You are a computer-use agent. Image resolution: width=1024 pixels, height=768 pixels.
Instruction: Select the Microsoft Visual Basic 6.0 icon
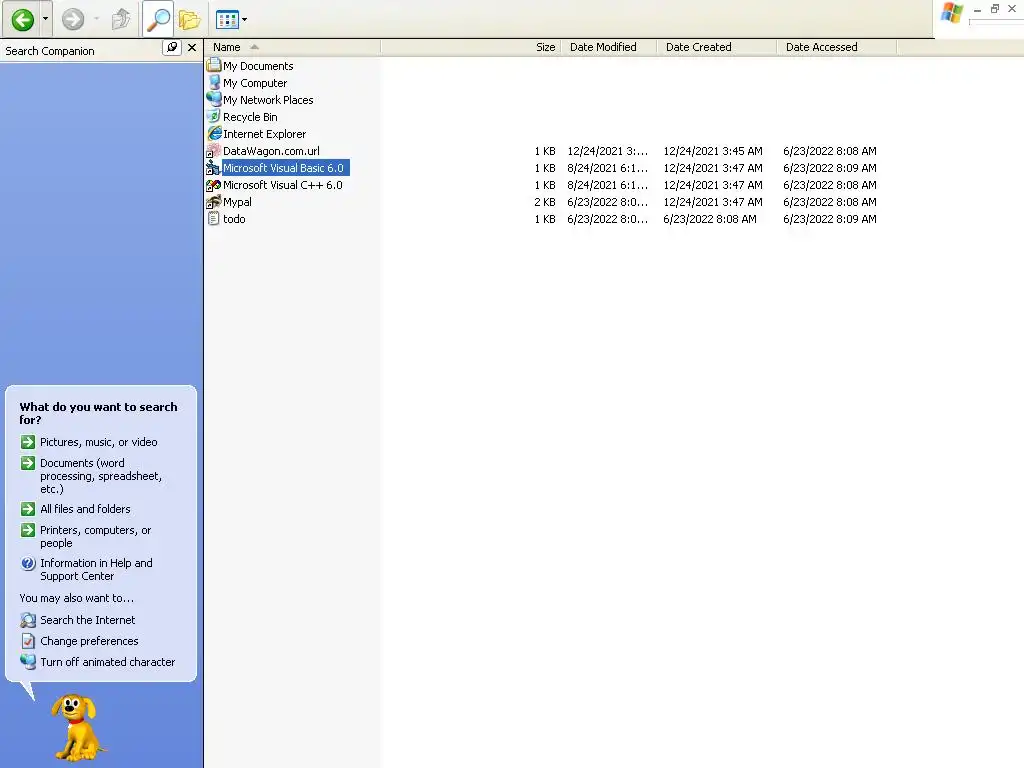click(214, 168)
